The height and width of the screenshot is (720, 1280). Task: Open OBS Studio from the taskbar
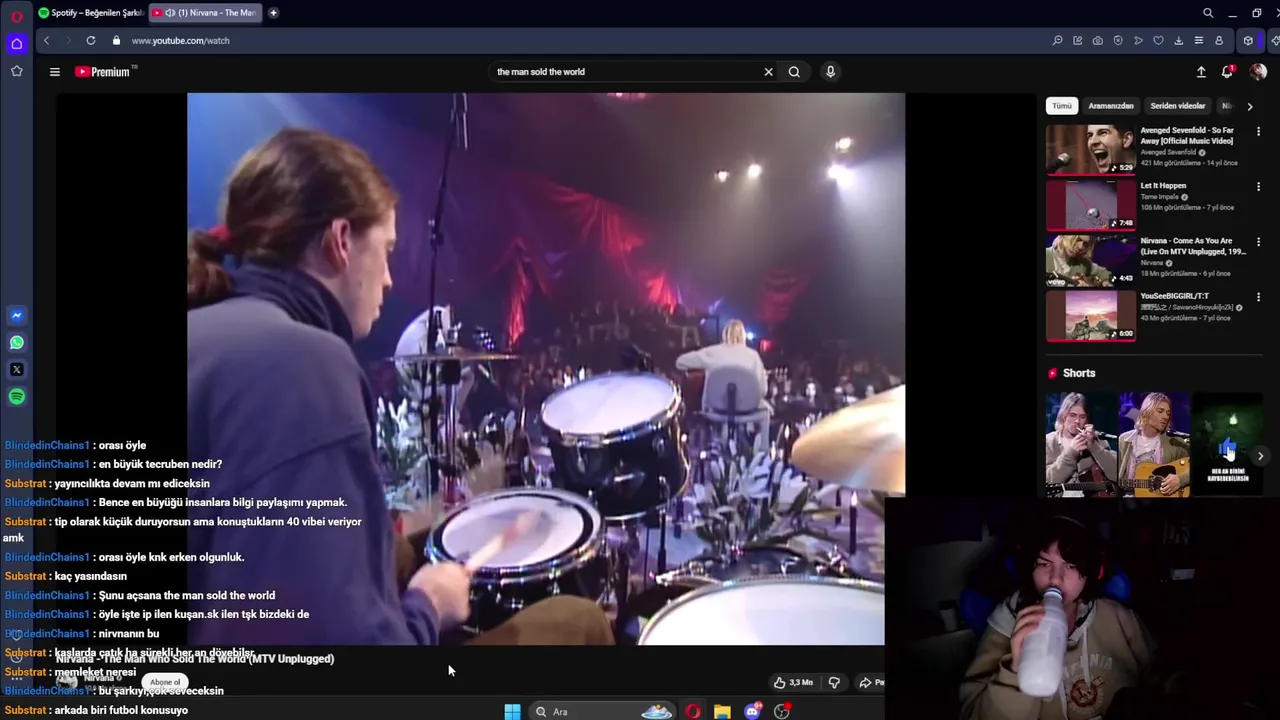pos(782,711)
